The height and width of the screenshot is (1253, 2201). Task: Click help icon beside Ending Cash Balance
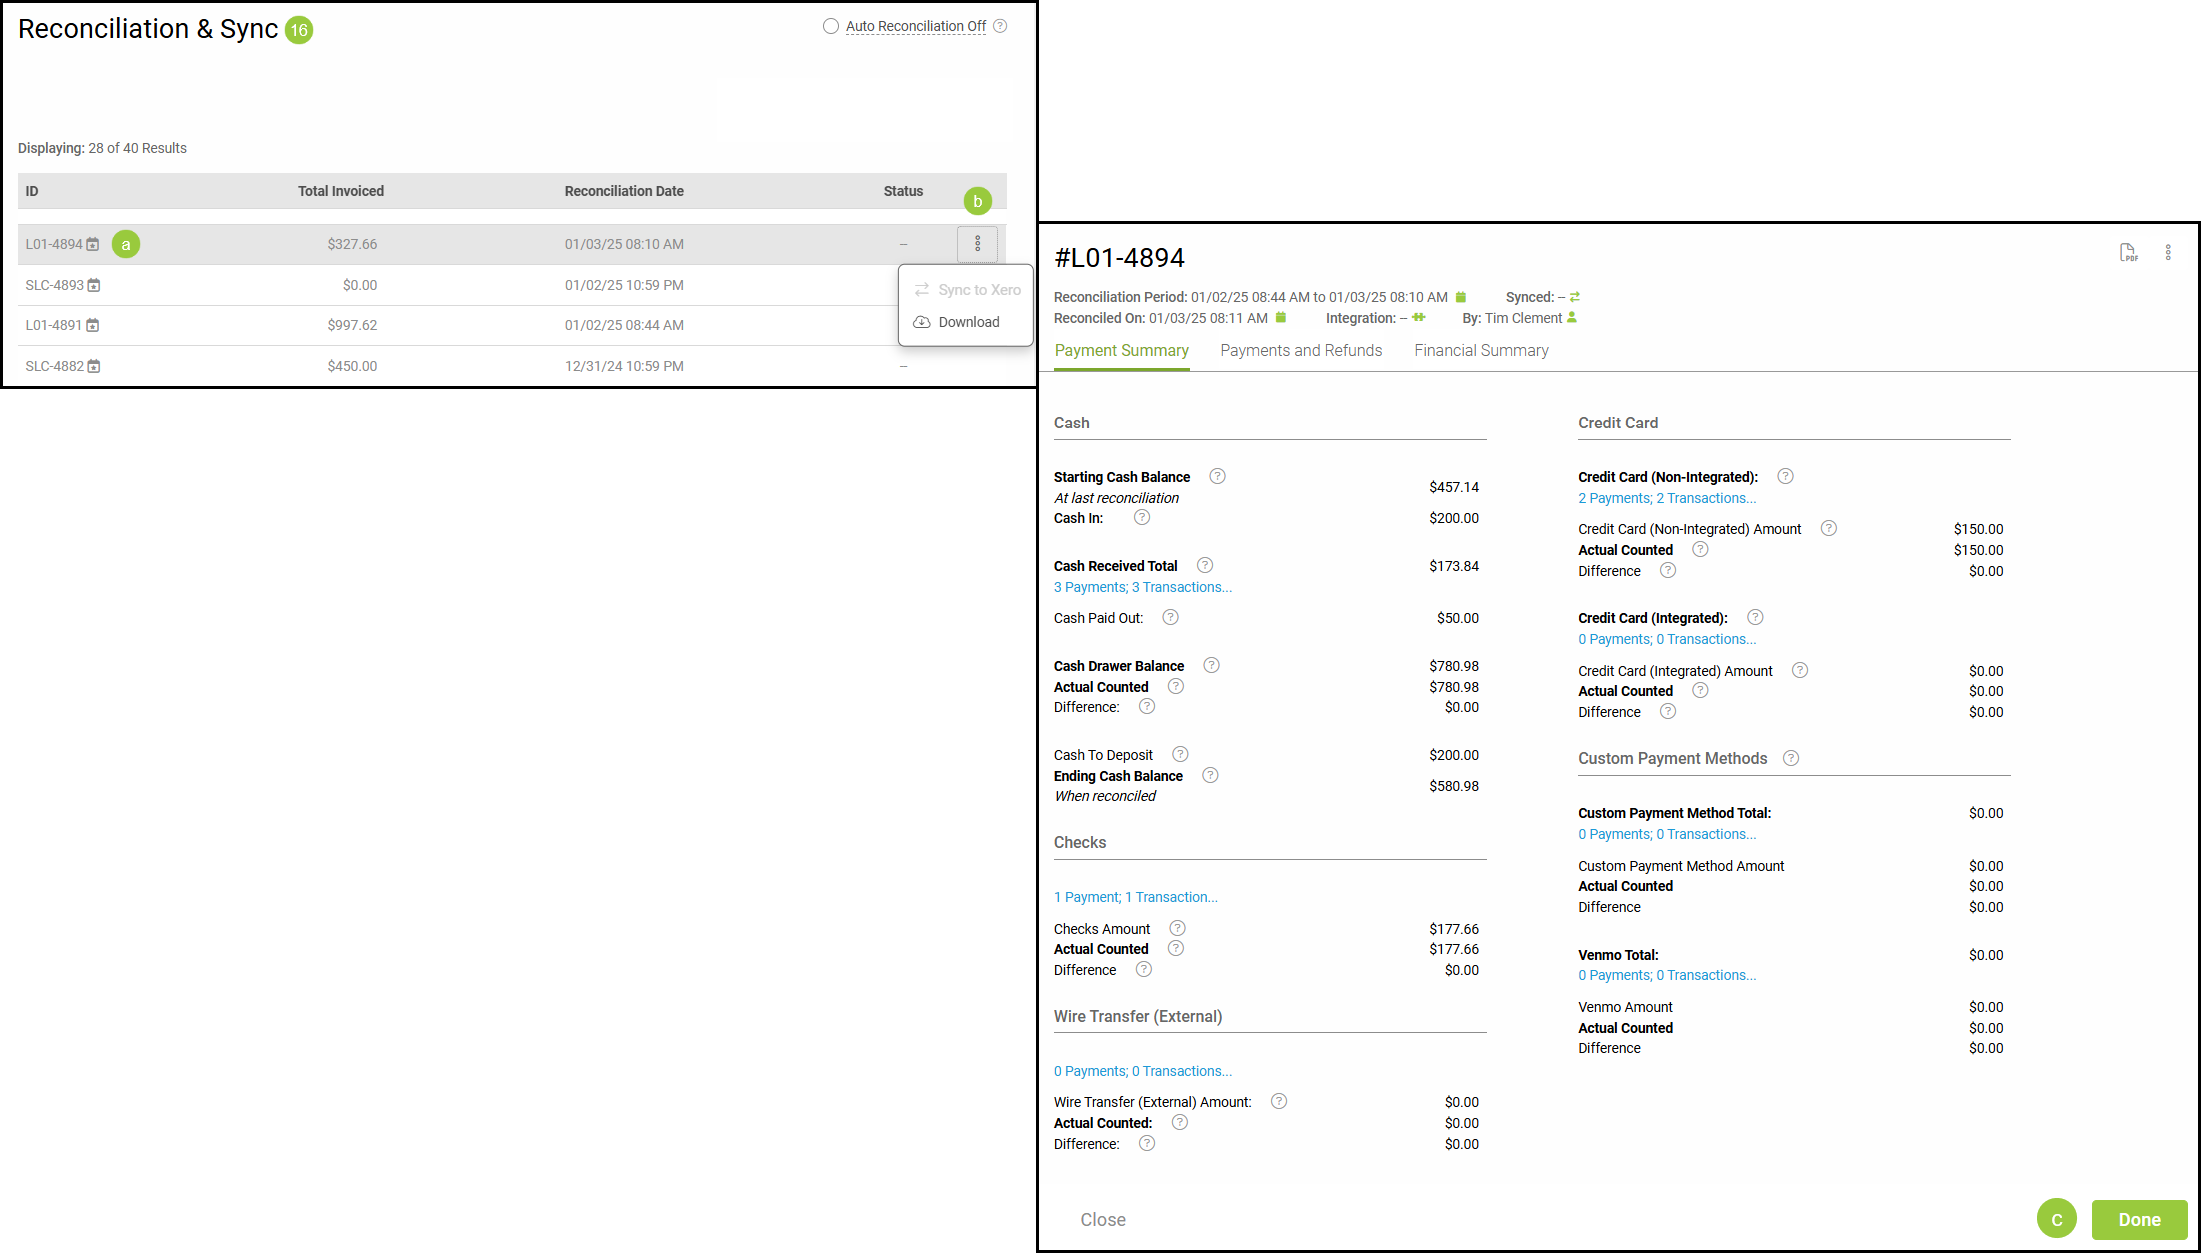(1210, 775)
